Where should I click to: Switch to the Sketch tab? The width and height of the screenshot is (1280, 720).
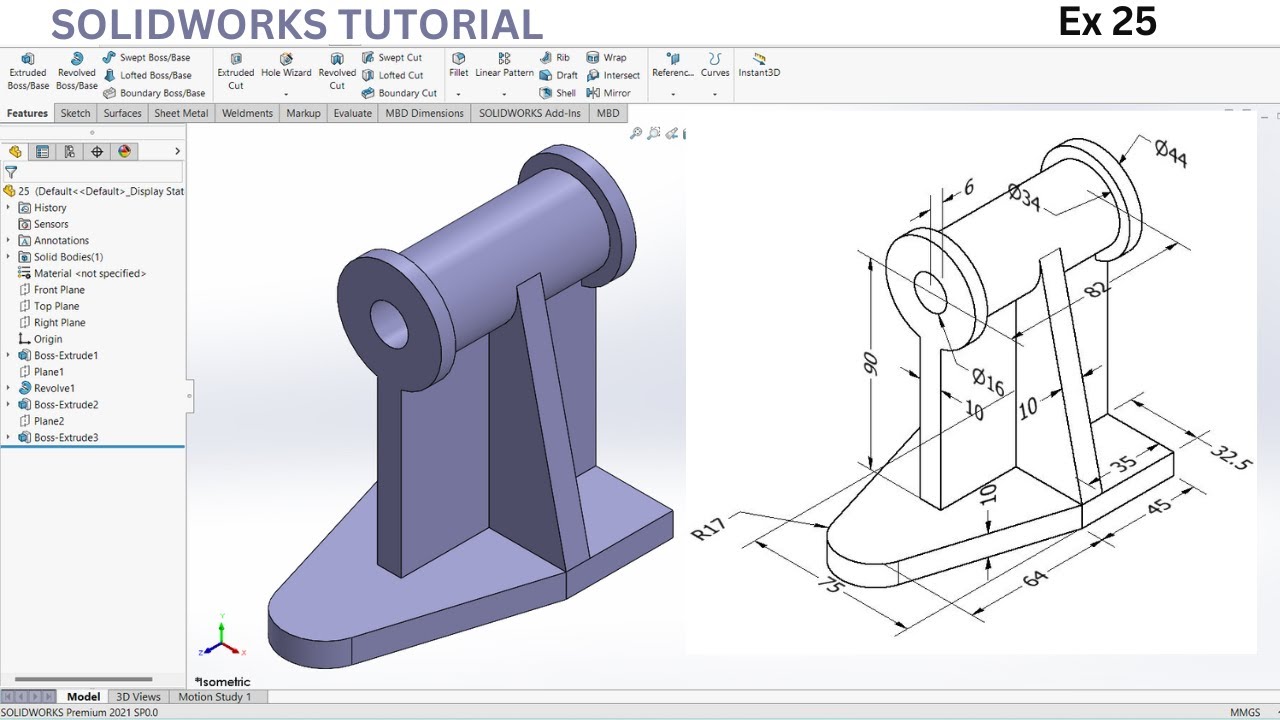[x=75, y=113]
